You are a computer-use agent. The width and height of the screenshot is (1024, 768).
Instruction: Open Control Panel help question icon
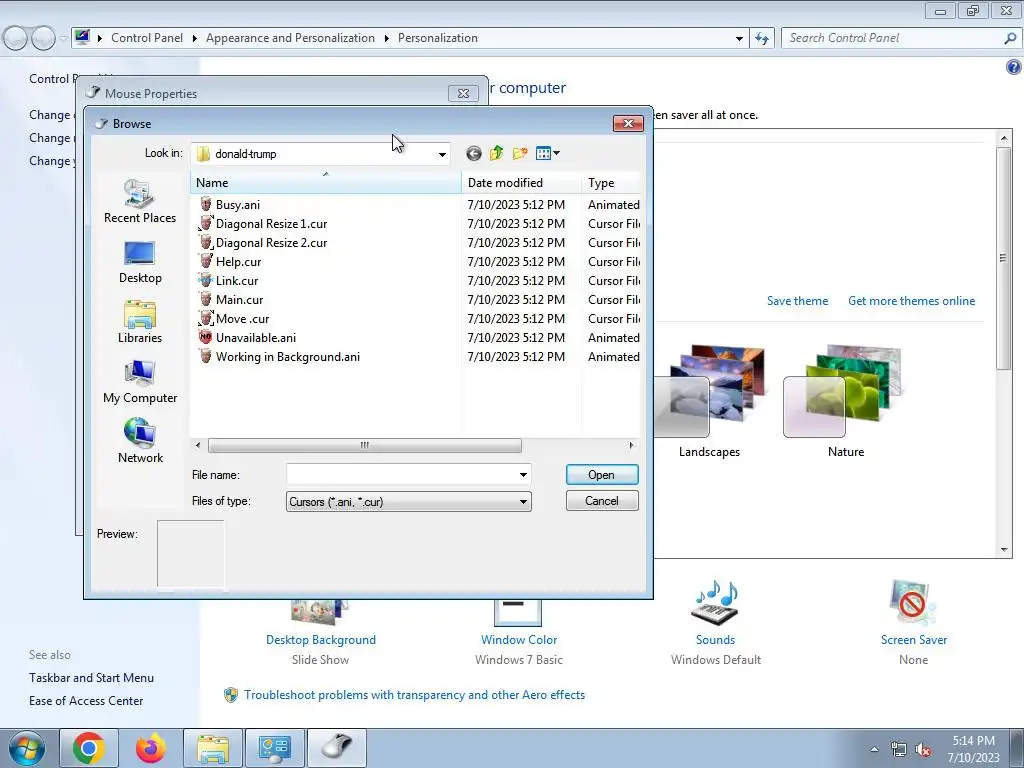tap(1014, 67)
